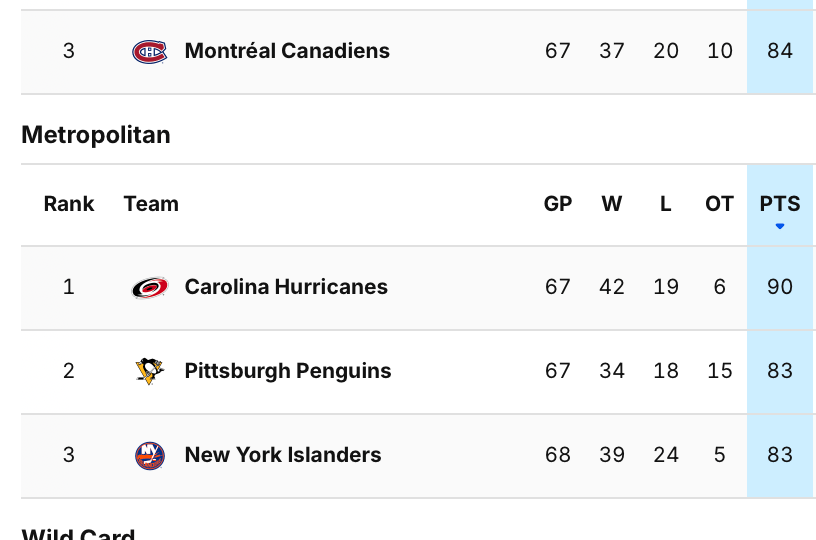The image size is (816, 540).
Task: Click the Rank column header
Action: (x=69, y=204)
